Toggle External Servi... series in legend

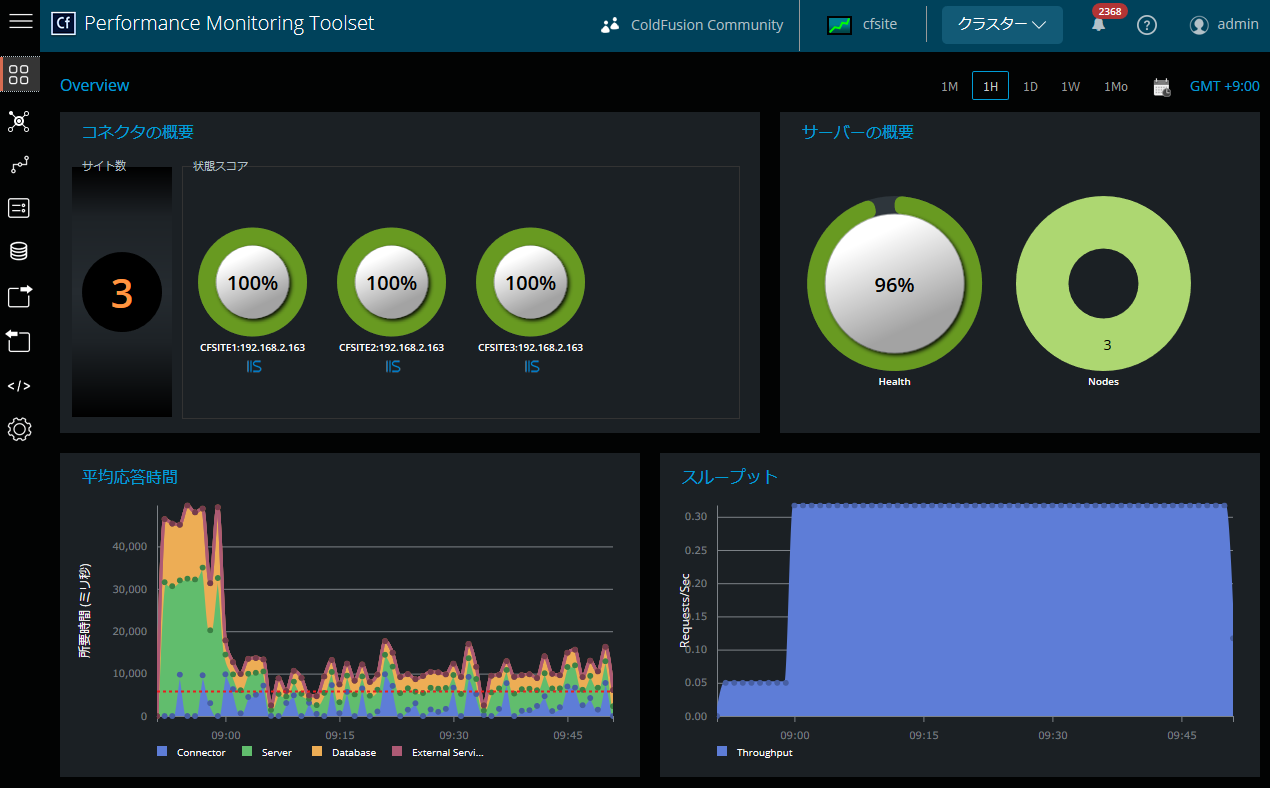tap(440, 752)
